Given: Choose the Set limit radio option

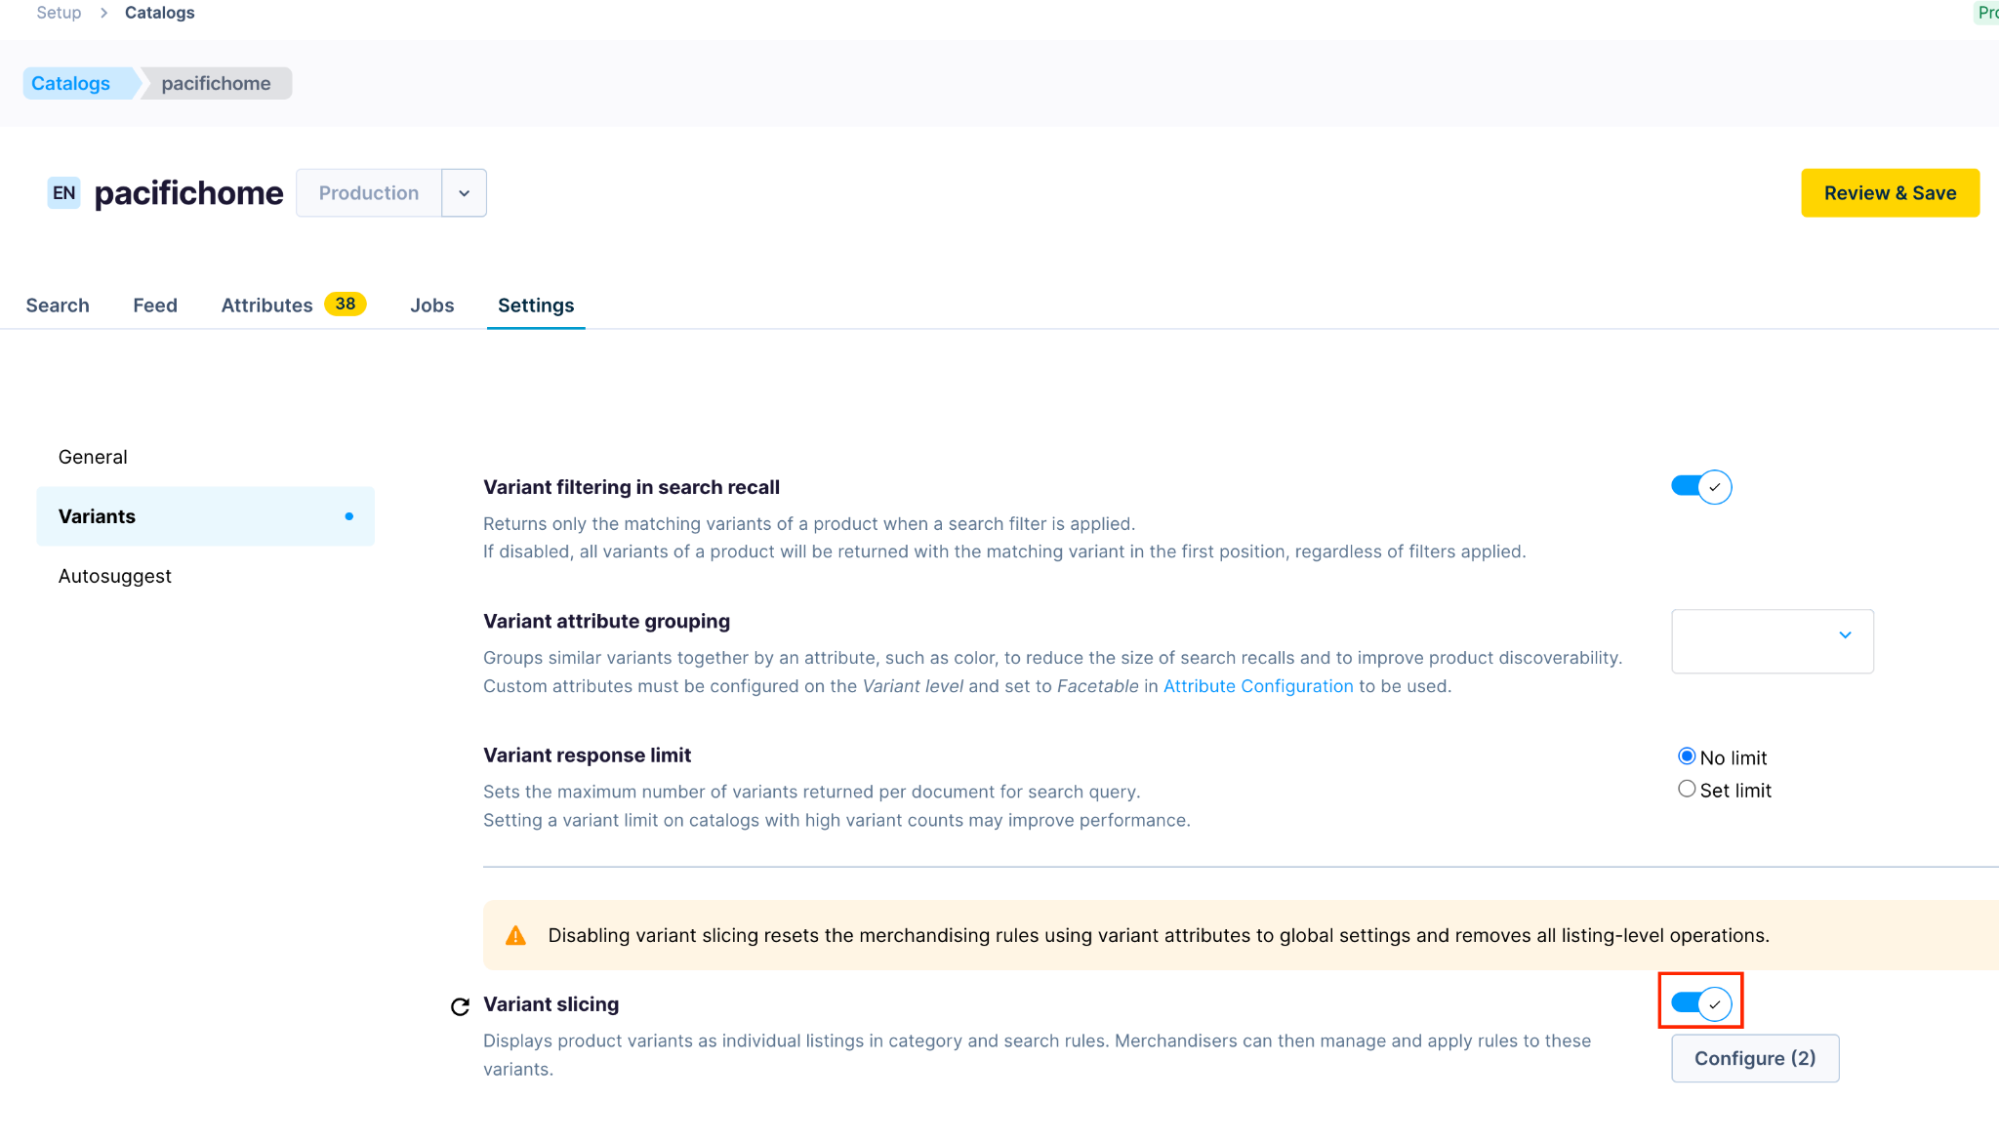Looking at the screenshot, I should (x=1687, y=789).
